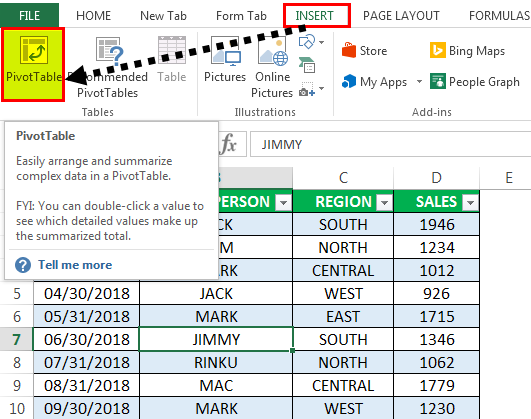Select the EAST region cell
Viewport: 531px width, 419px height.
[x=343, y=316]
